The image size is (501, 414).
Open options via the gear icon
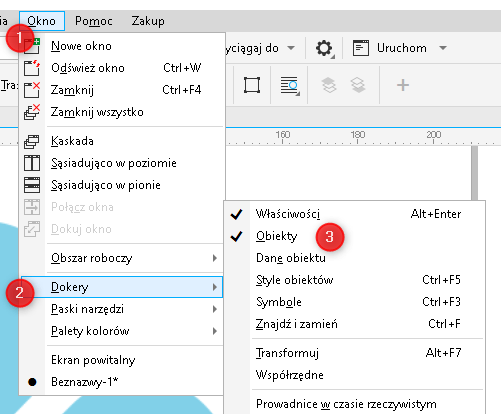[324, 48]
